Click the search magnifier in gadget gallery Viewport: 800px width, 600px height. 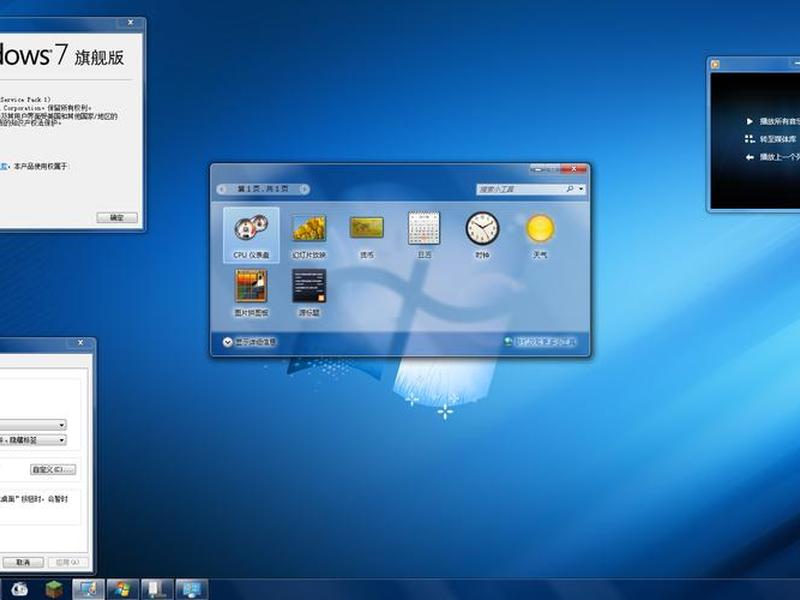pos(570,189)
